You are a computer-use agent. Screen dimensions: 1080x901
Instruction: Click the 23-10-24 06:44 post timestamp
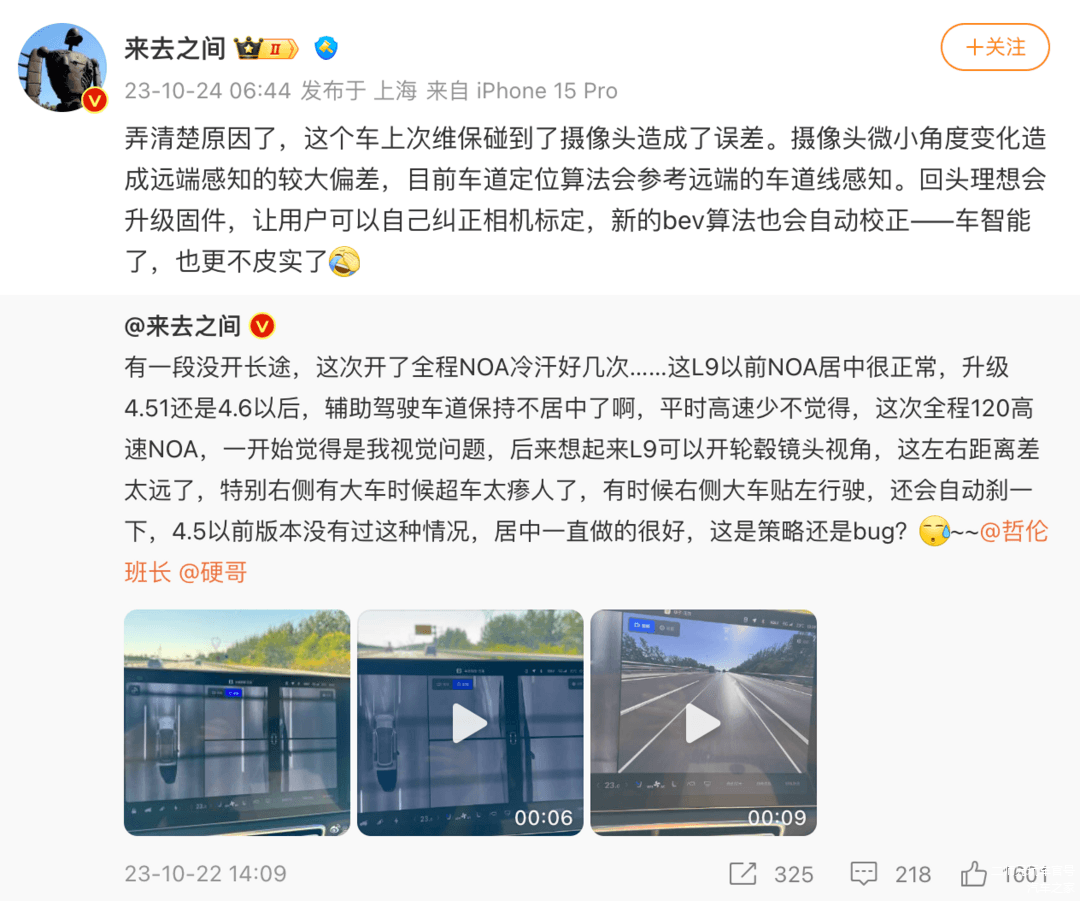pos(208,91)
